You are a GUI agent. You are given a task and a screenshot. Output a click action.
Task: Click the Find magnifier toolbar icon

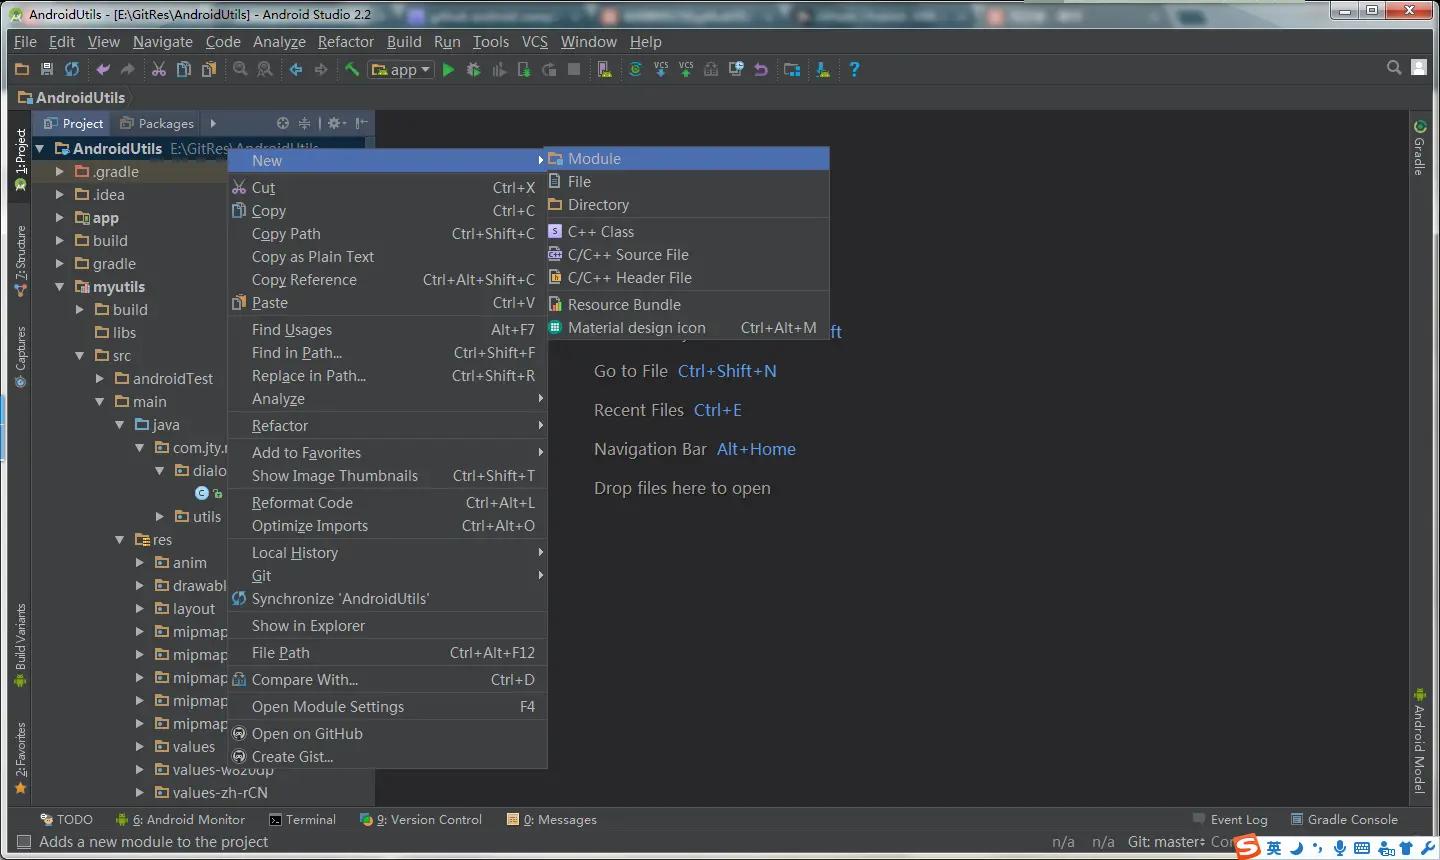point(240,69)
